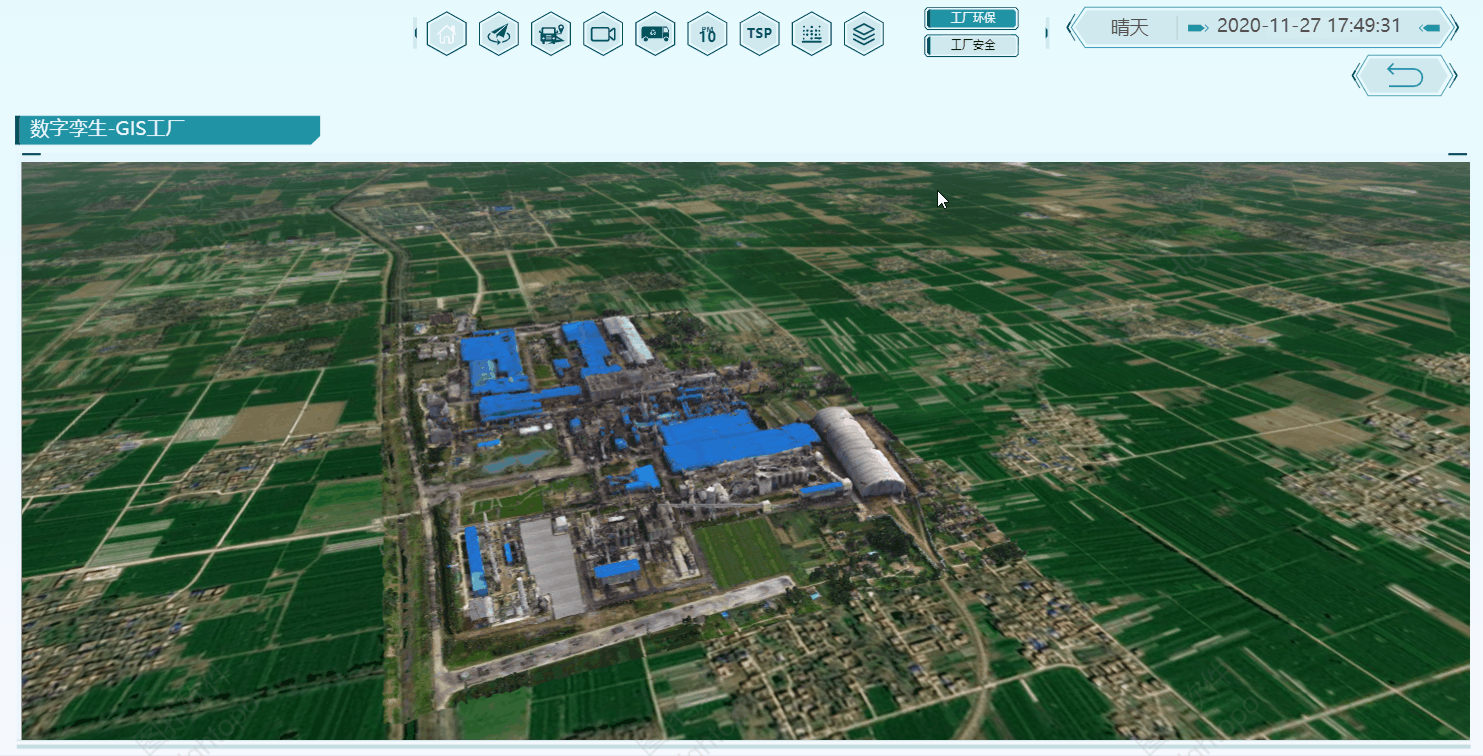The image size is (1483, 756).
Task: Select the vehicle location tracking icon
Action: 551,34
